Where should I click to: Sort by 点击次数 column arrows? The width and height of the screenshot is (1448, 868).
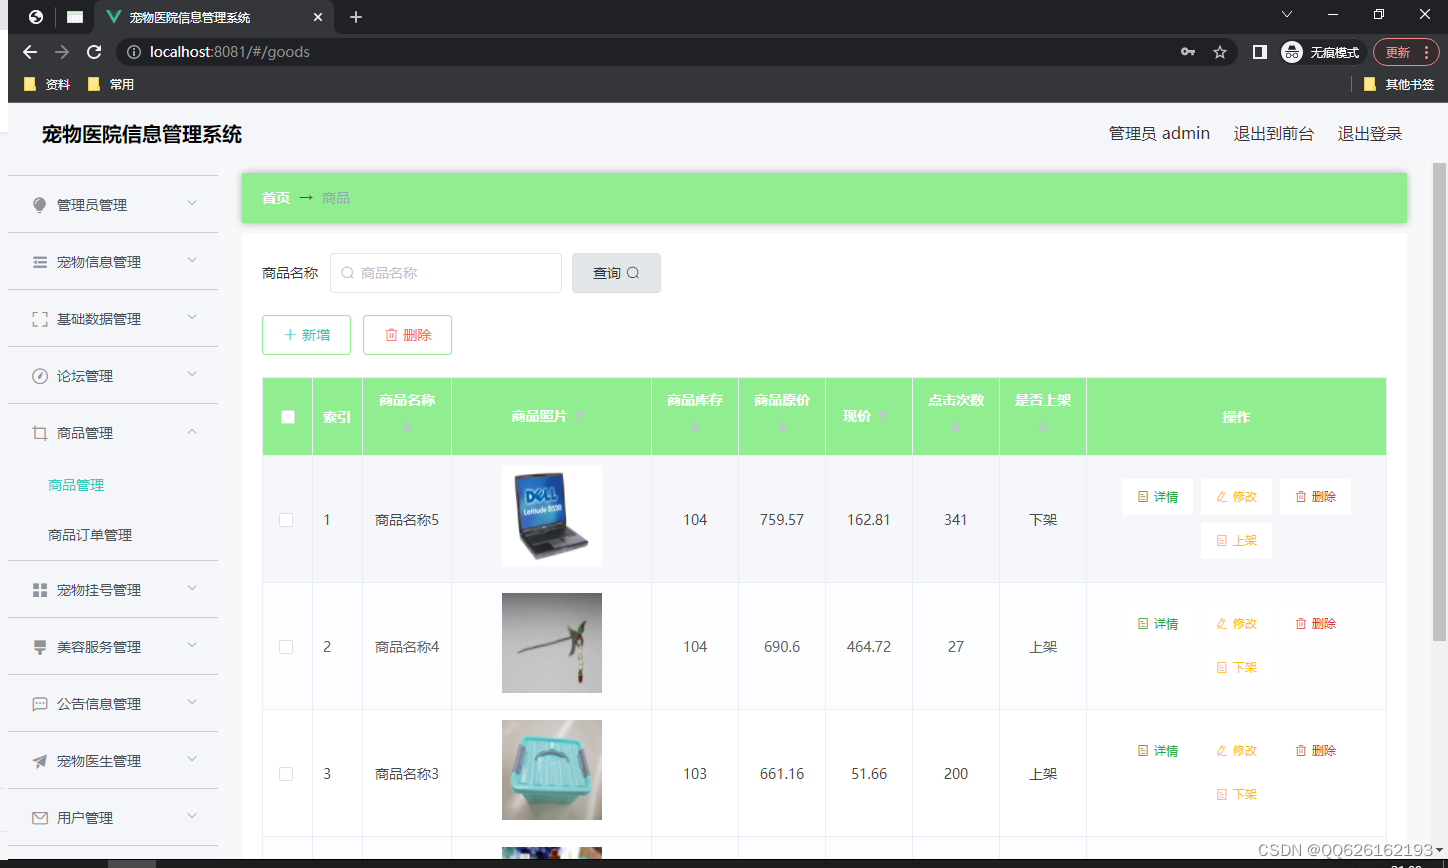click(956, 427)
